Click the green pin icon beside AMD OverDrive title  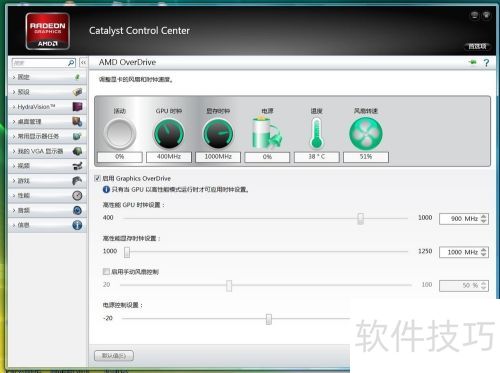473,62
